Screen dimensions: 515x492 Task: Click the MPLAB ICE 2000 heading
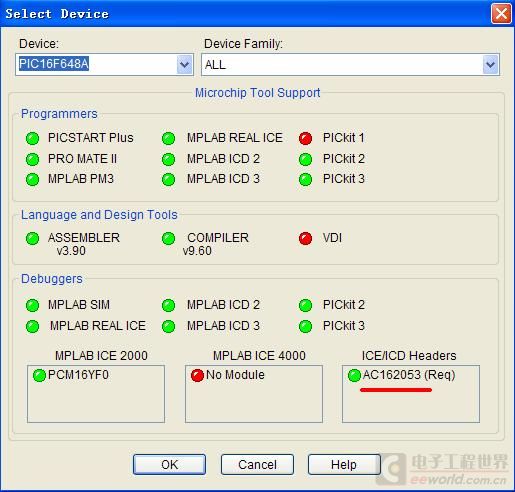point(101,356)
